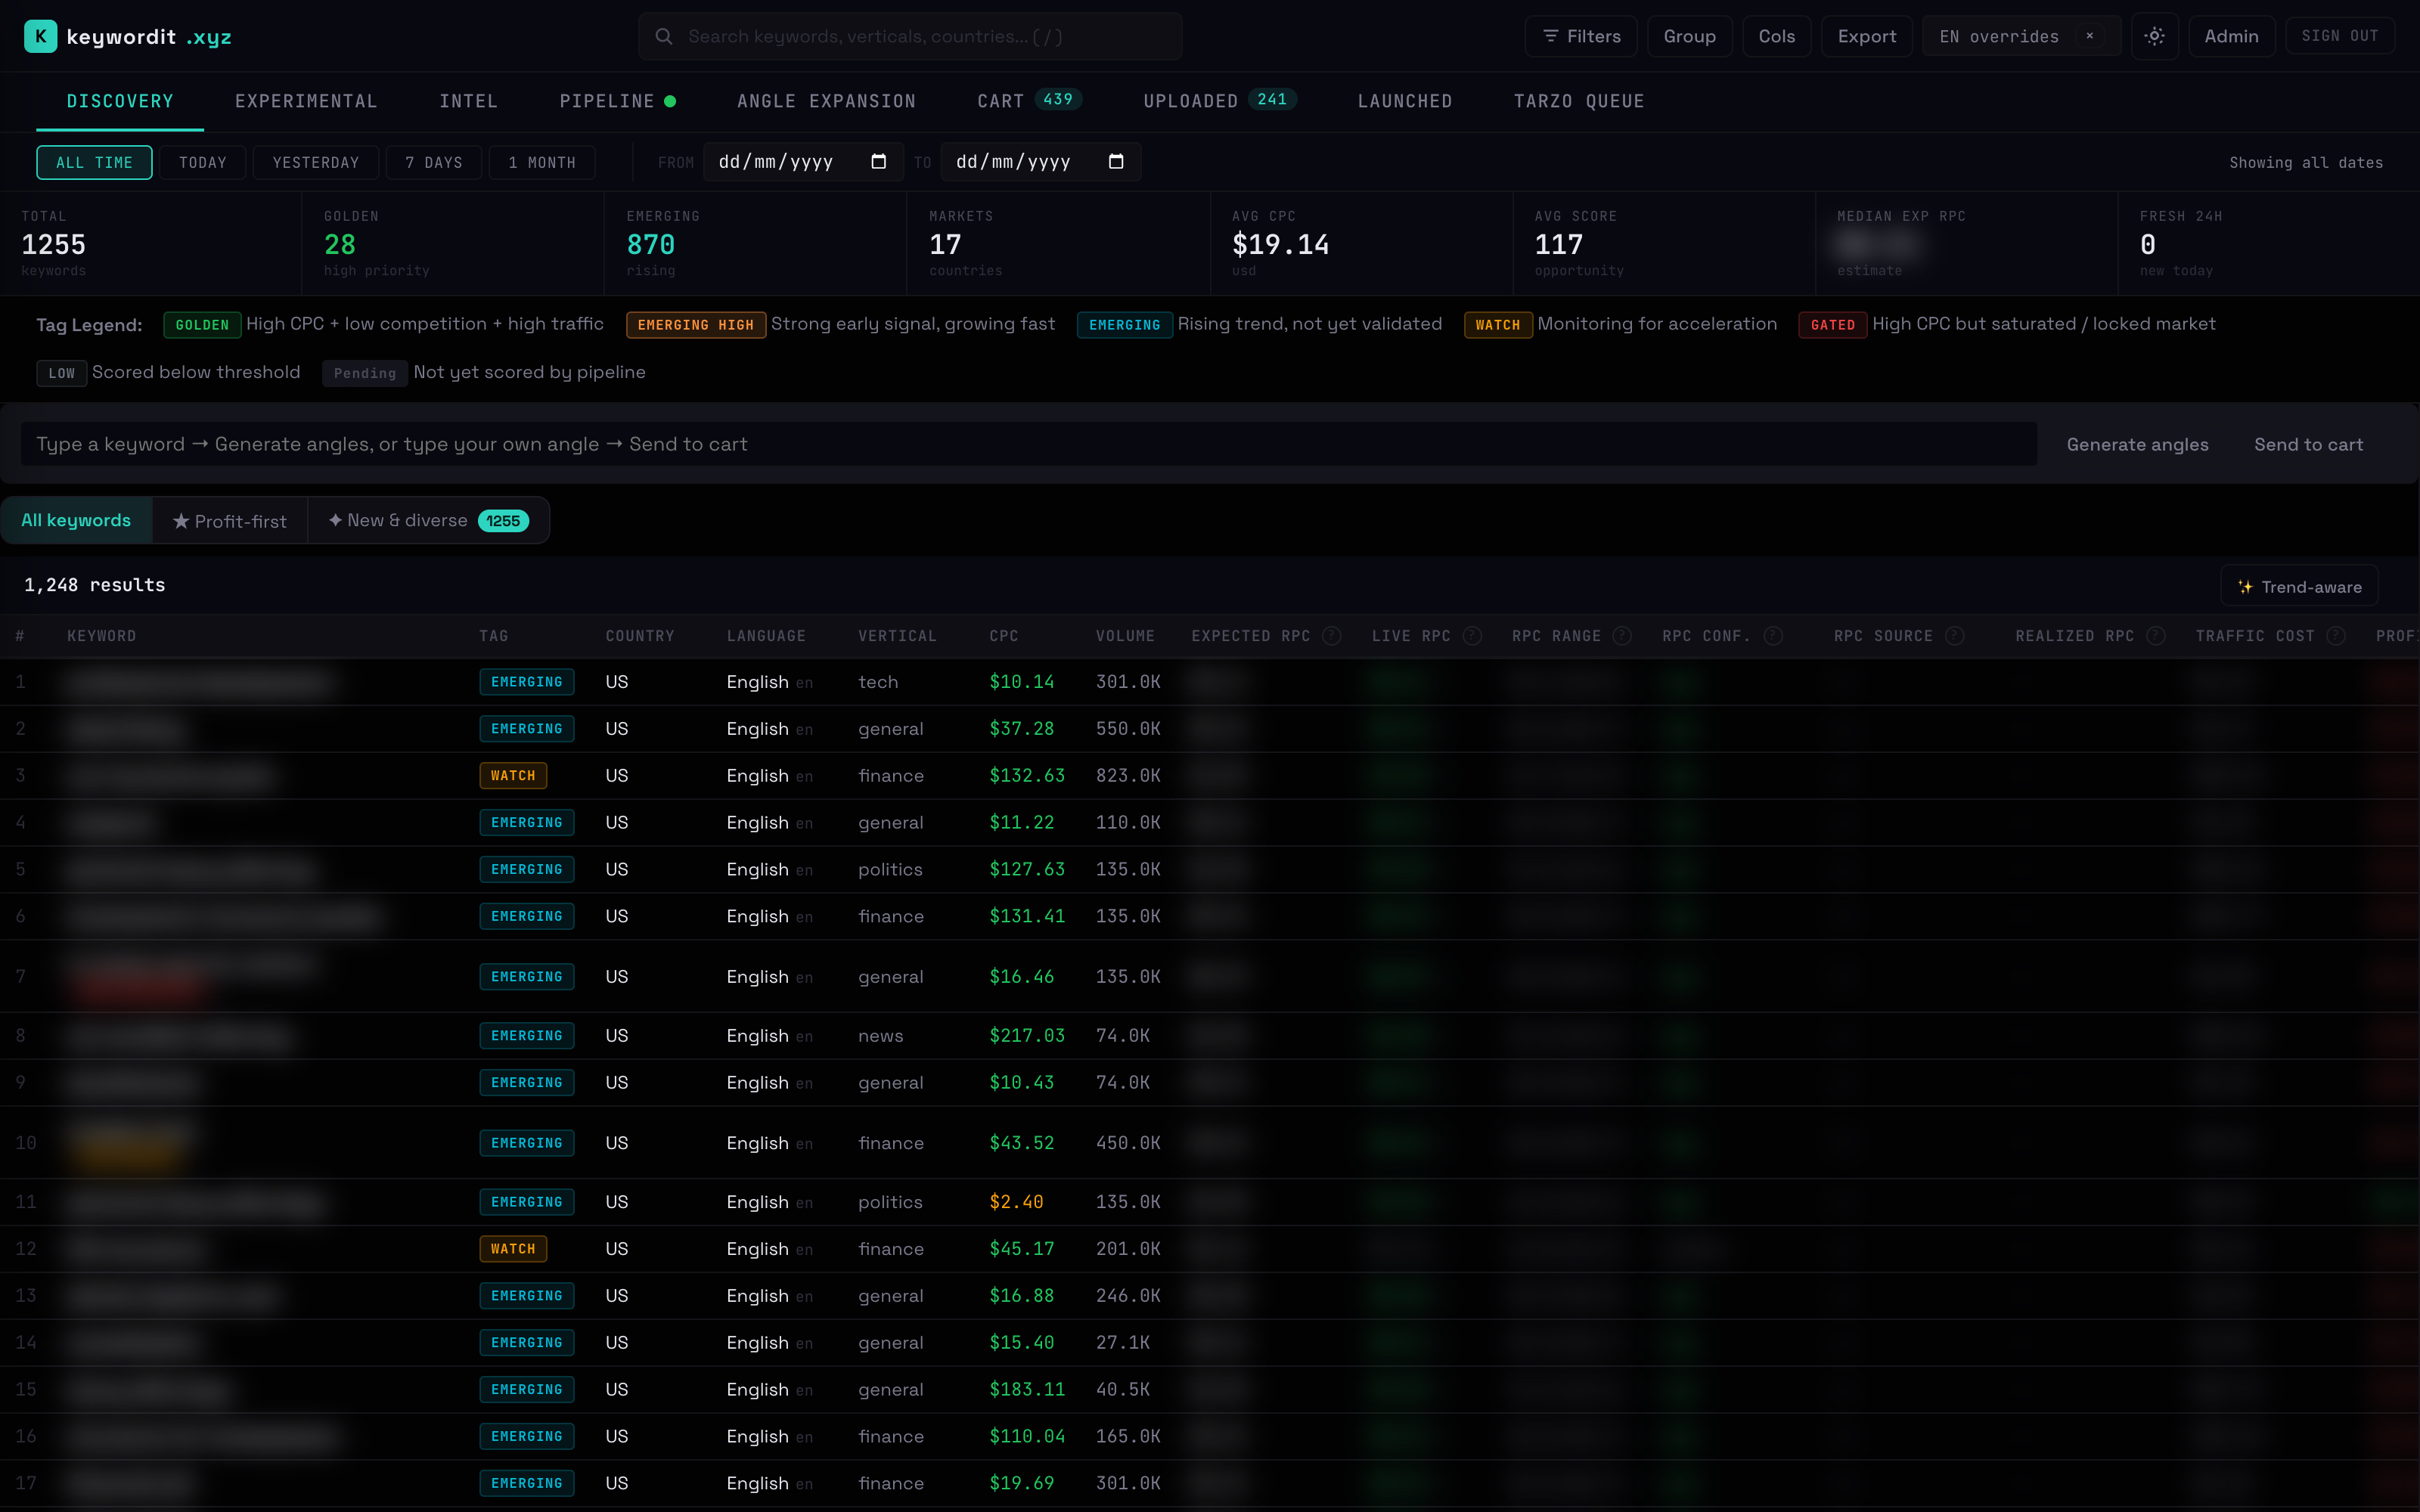The image size is (2420, 1512).
Task: Open the Admin page
Action: click(2231, 36)
